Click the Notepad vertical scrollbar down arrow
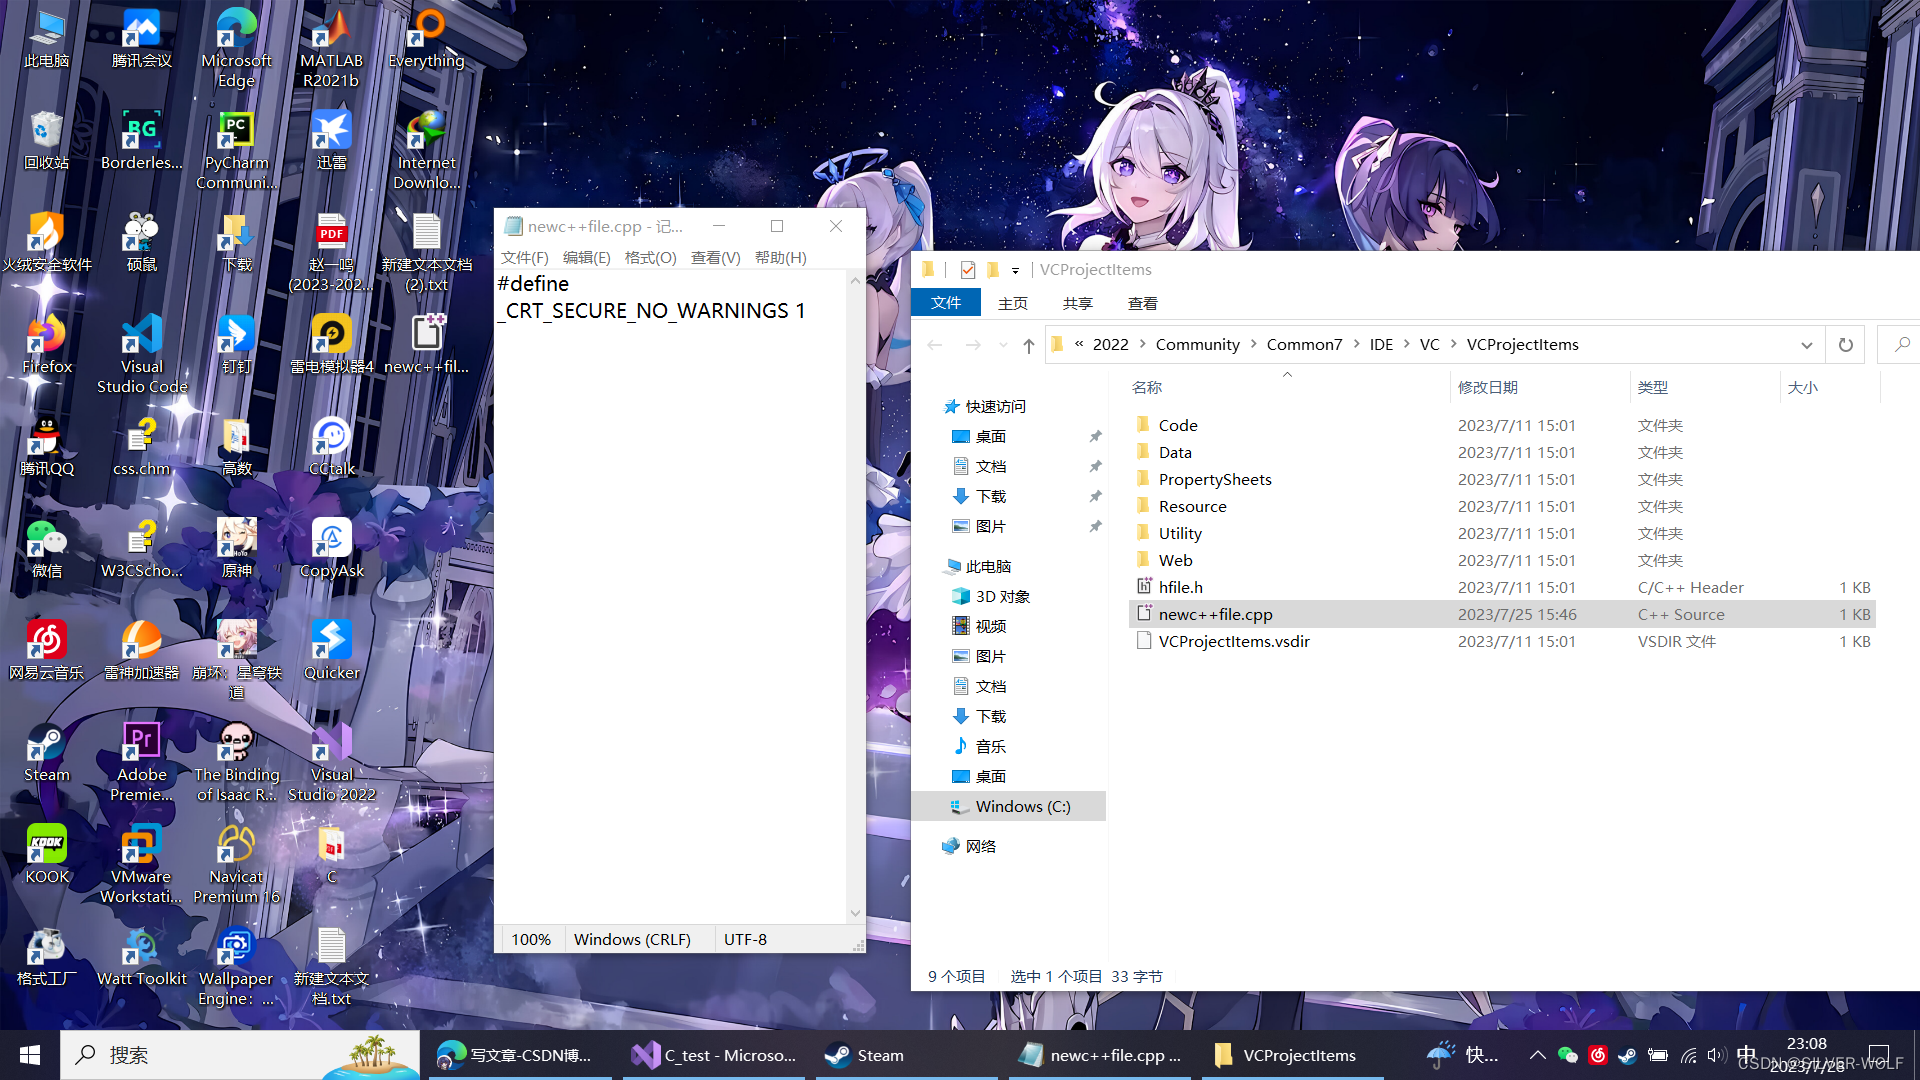The width and height of the screenshot is (1920, 1080). tap(855, 913)
